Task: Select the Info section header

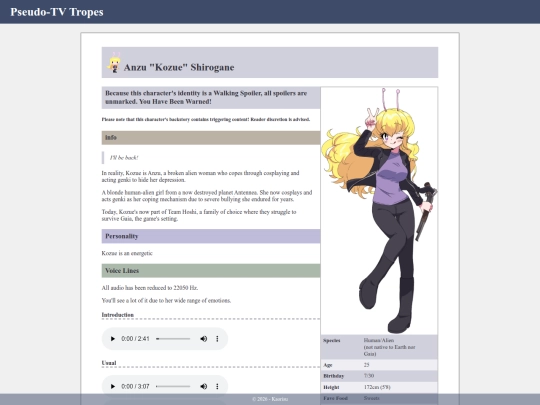Action: point(211,138)
